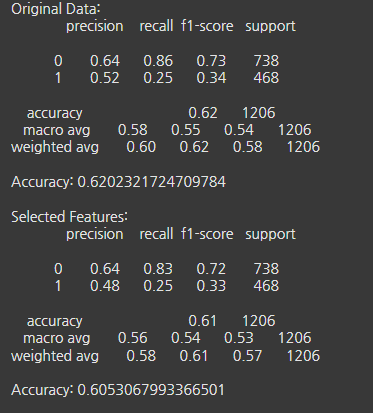Click the 0.52 precision value for class 1

click(x=105, y=78)
